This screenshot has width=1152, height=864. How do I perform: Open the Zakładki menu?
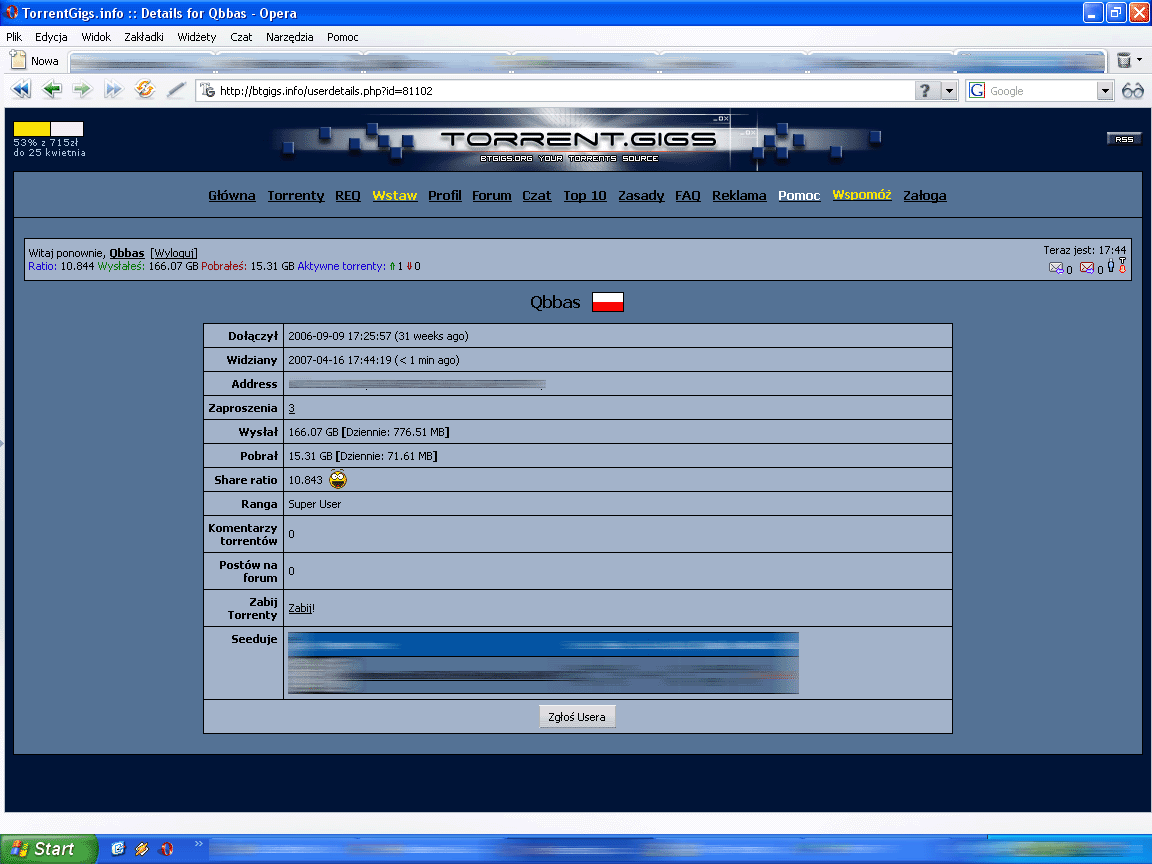[144, 37]
